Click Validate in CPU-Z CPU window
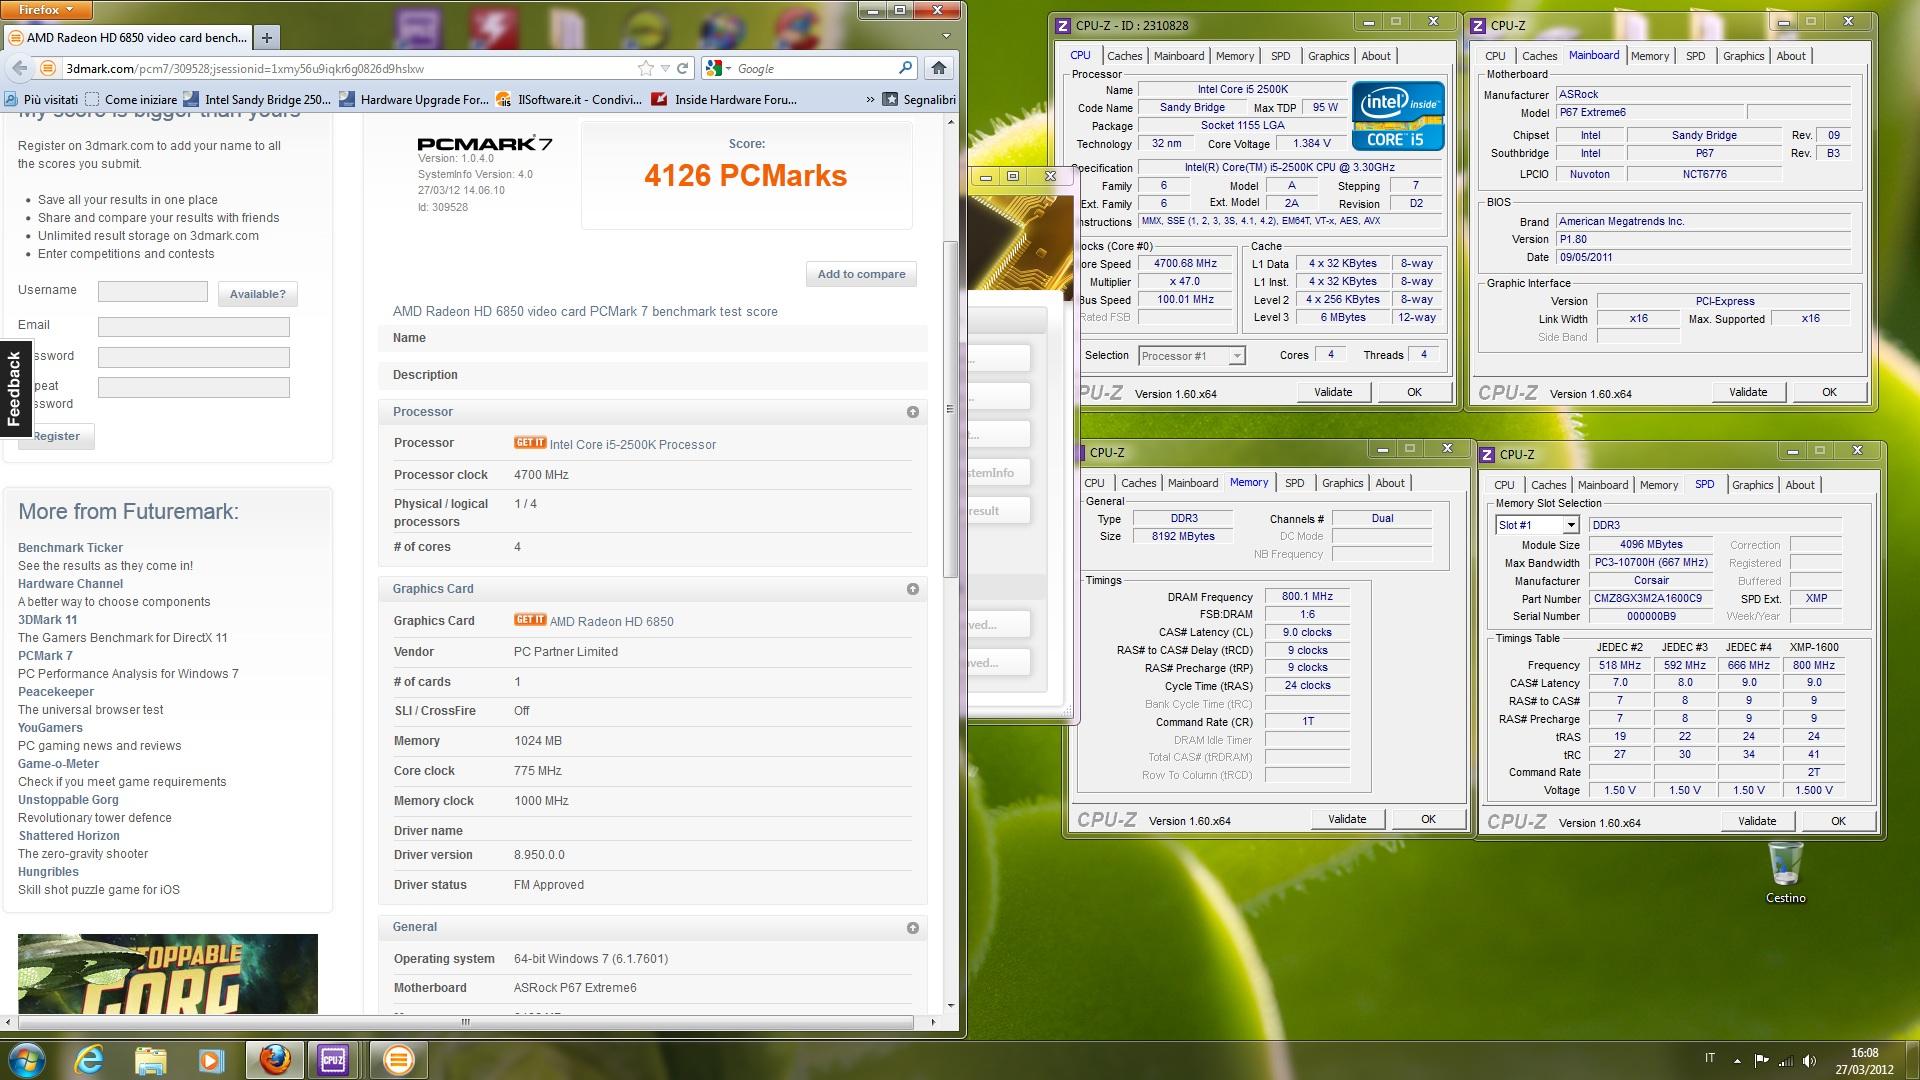The width and height of the screenshot is (1920, 1080). [x=1332, y=392]
